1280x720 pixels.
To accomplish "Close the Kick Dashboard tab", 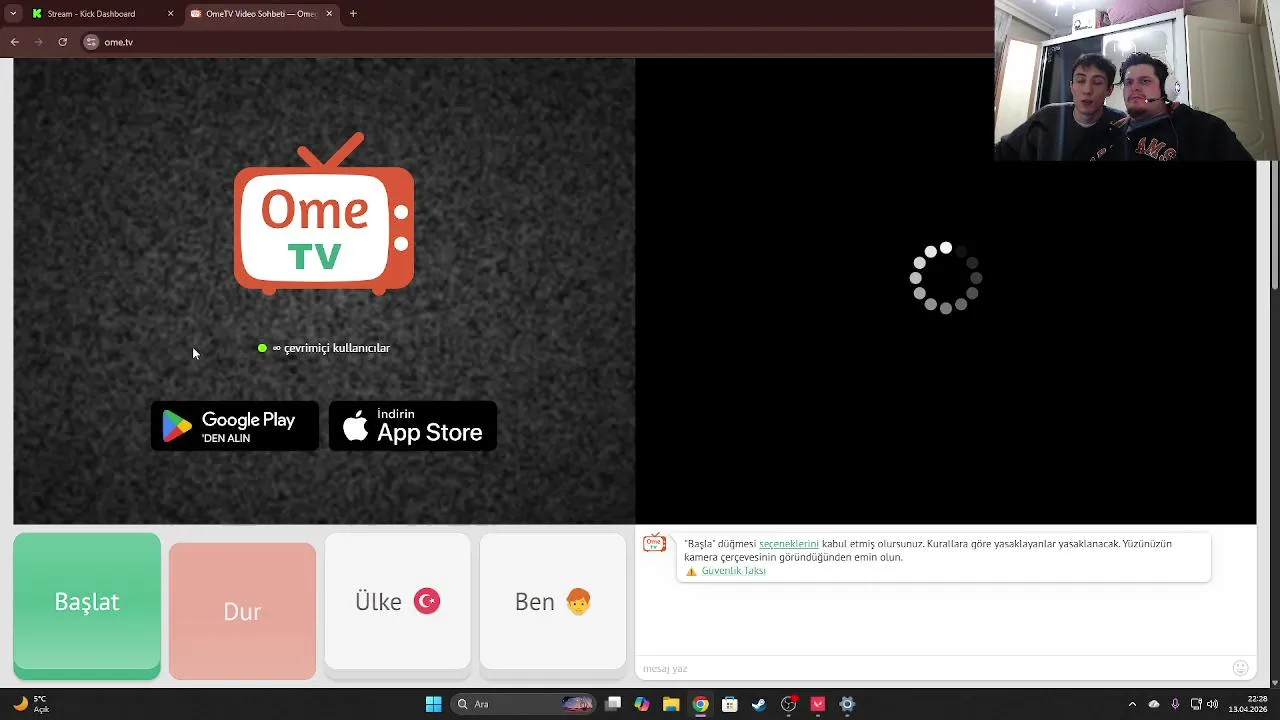I will (170, 14).
